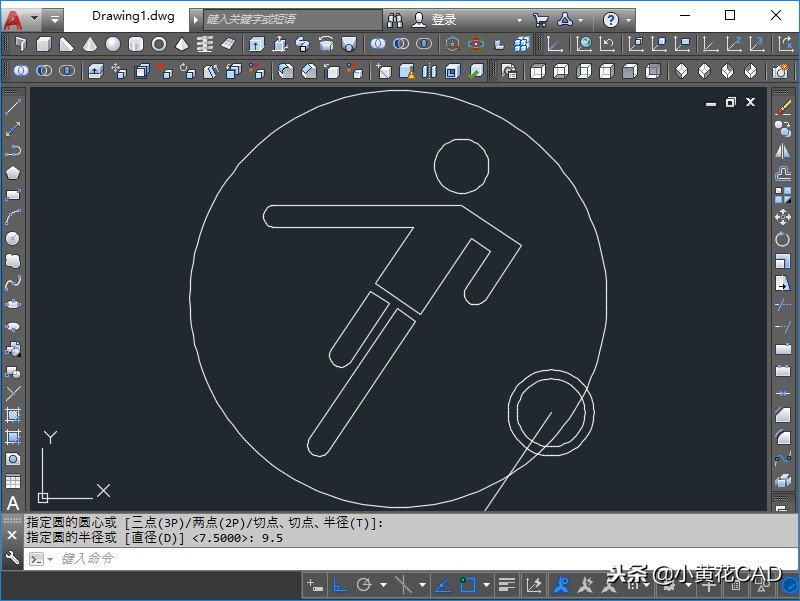
Task: Open the AutoCAD application menu
Action: pos(14,18)
